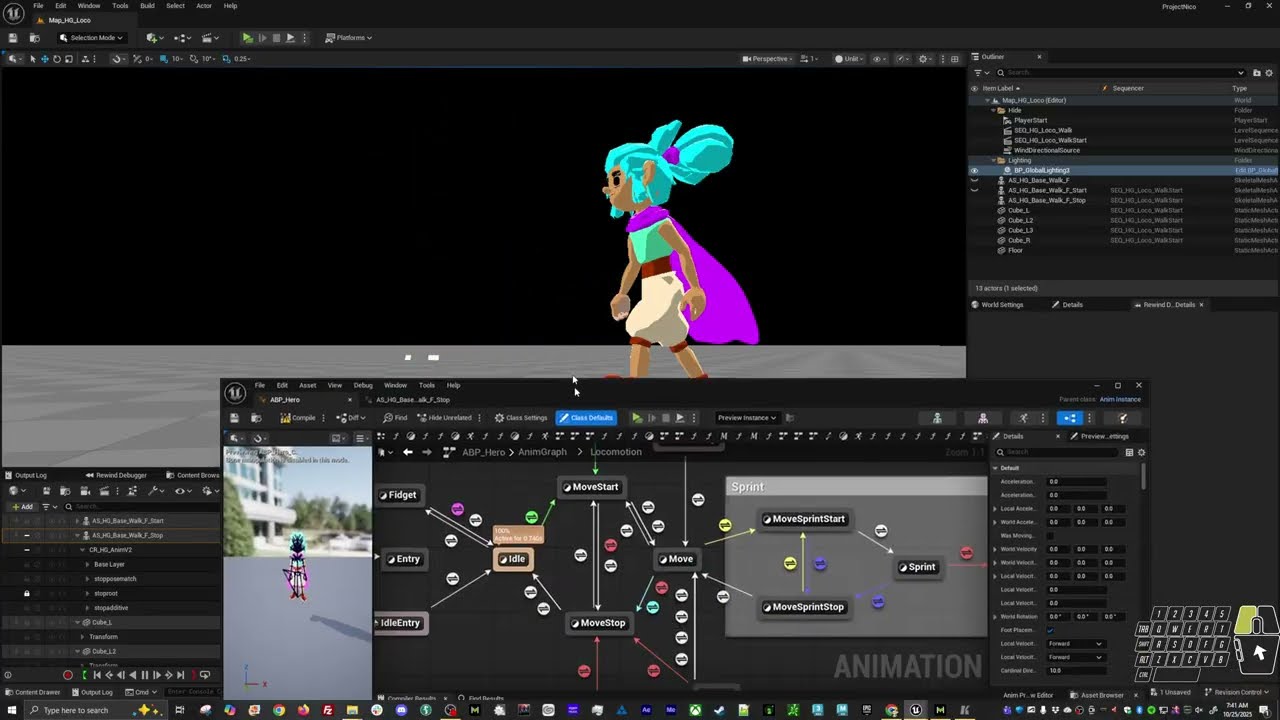Viewport: 1280px width, 720px height.
Task: Collapse CR_HG_AnimV2 track
Action: click(x=82, y=550)
